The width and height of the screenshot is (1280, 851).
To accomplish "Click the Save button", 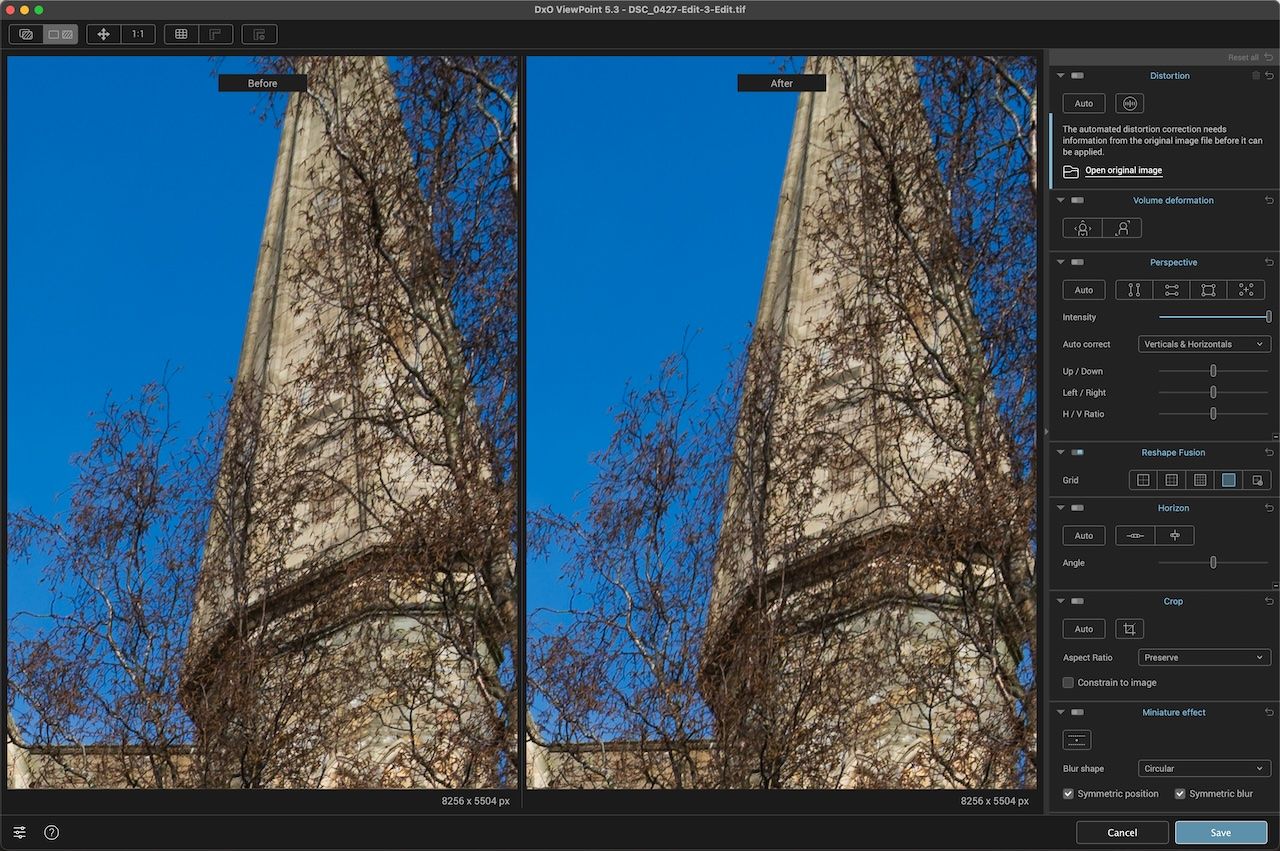I will pyautogui.click(x=1220, y=832).
